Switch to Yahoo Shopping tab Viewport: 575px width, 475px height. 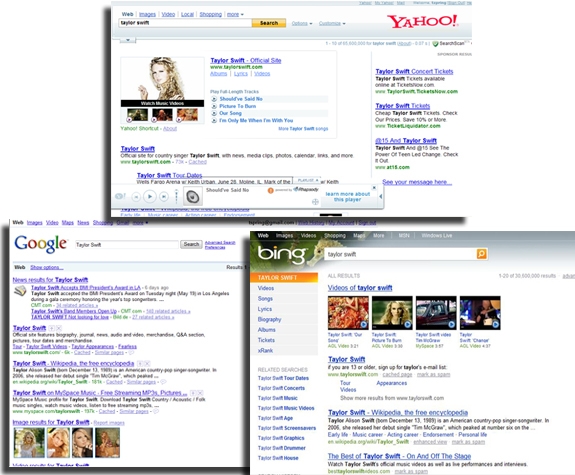click(210, 14)
